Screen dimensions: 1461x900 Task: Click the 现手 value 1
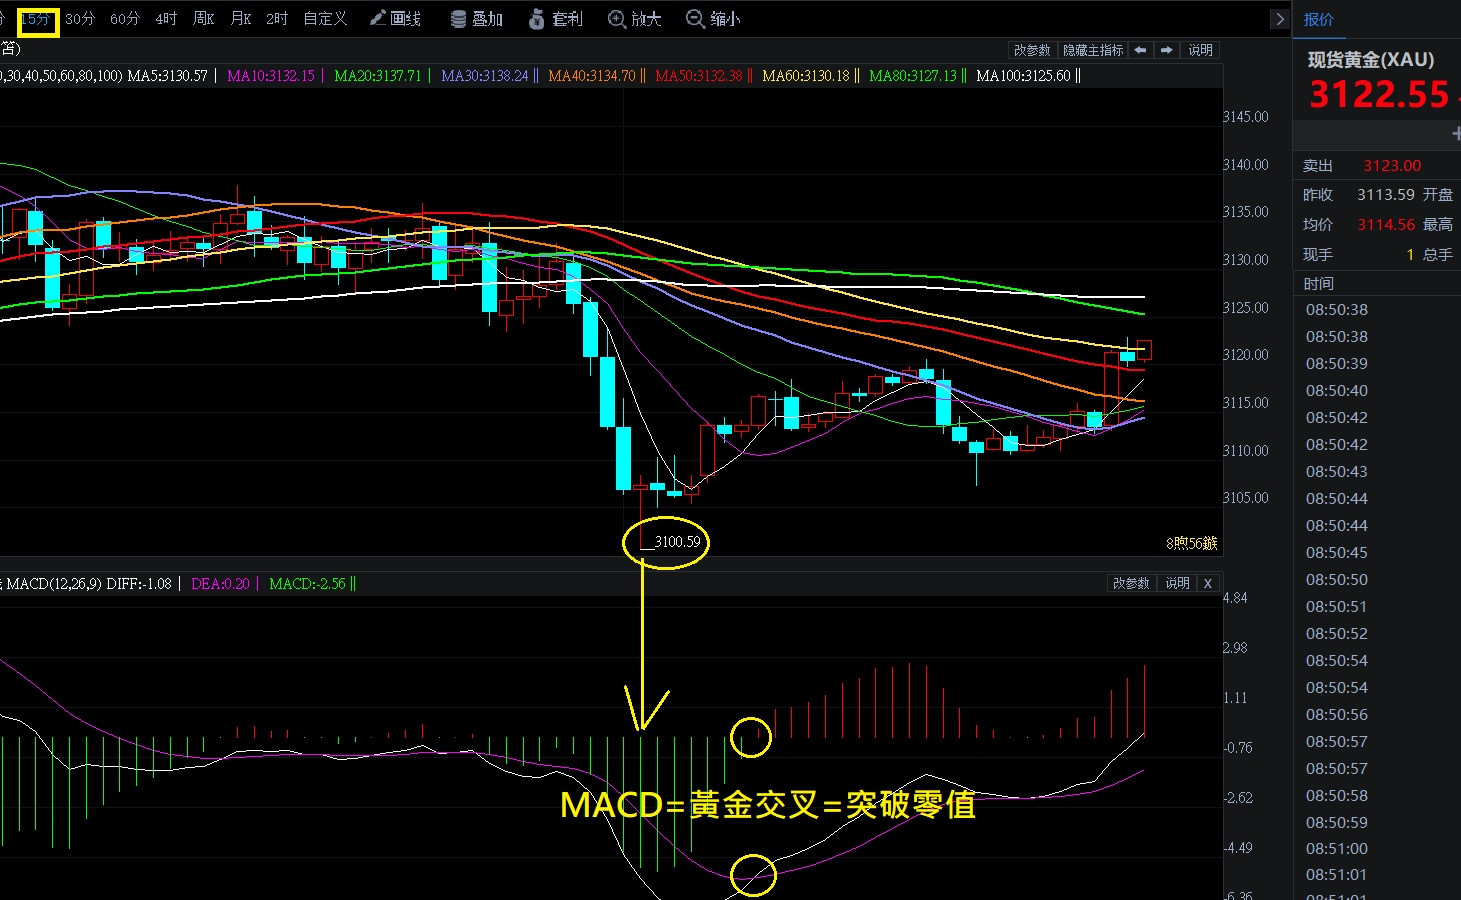point(1410,255)
